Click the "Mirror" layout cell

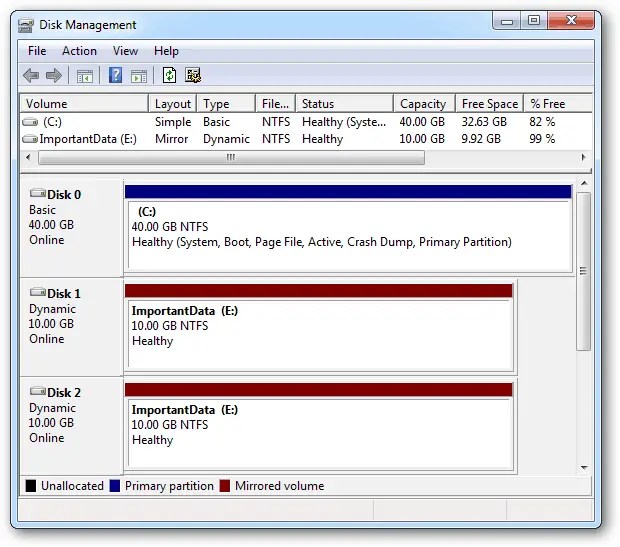[171, 139]
